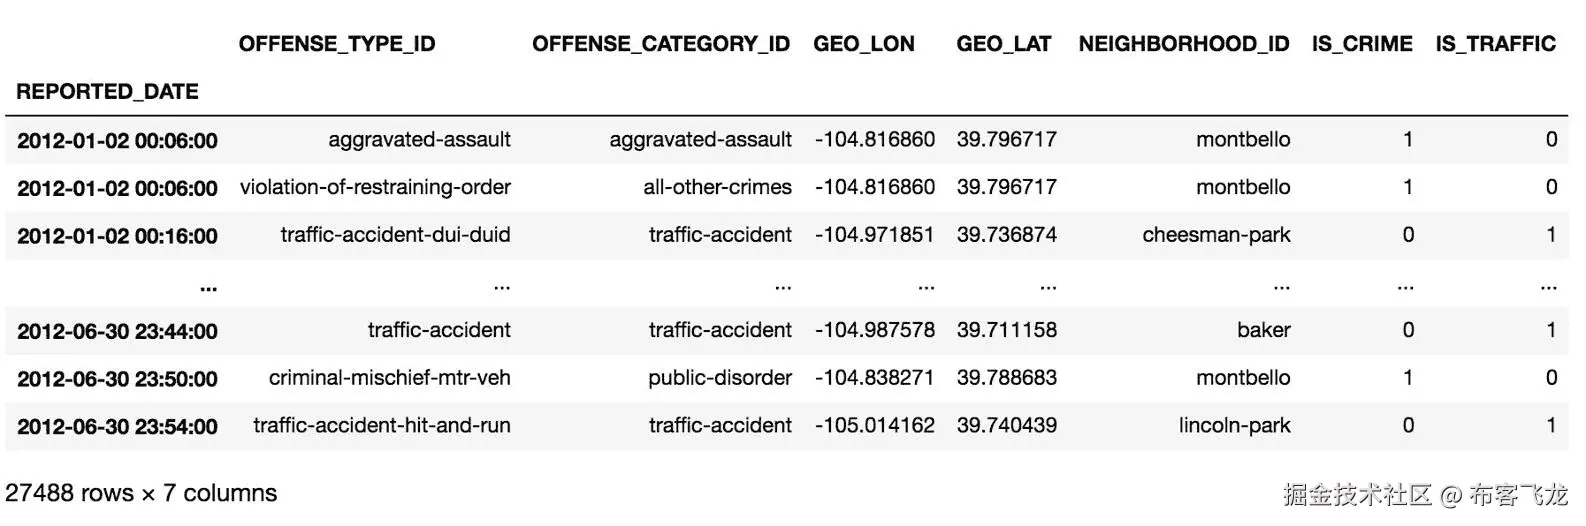Image resolution: width=1586 pixels, height=526 pixels.
Task: Select the 2012-01-02 00:16:00 row index
Action: pyautogui.click(x=117, y=236)
